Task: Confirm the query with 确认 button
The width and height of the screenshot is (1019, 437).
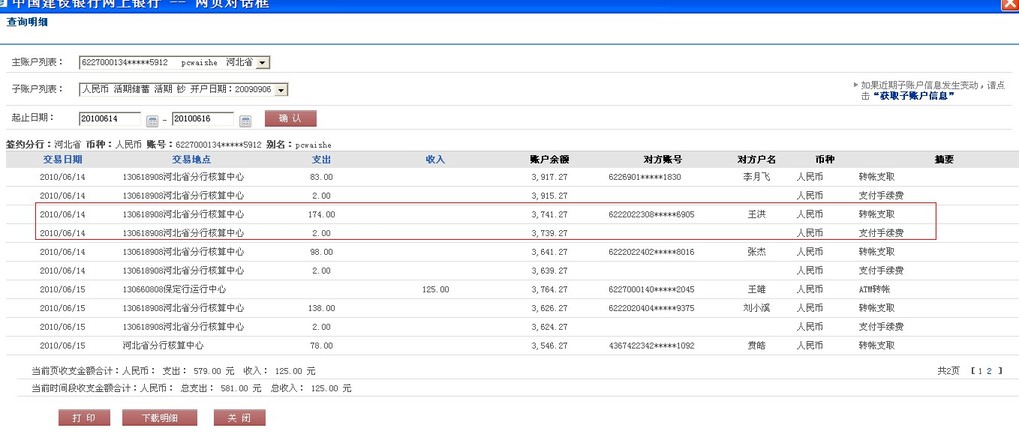Action: point(290,118)
